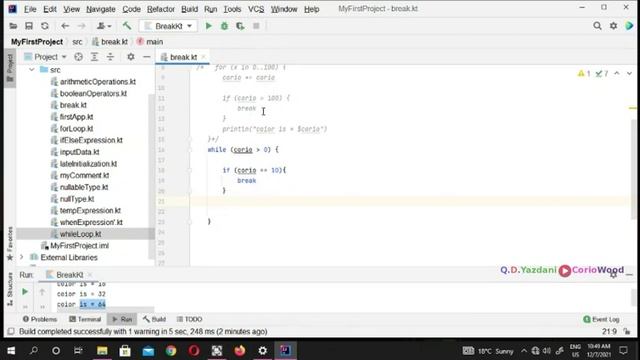640x360 pixels.
Task: Open ifElseExpression.kt file
Action: (91, 140)
